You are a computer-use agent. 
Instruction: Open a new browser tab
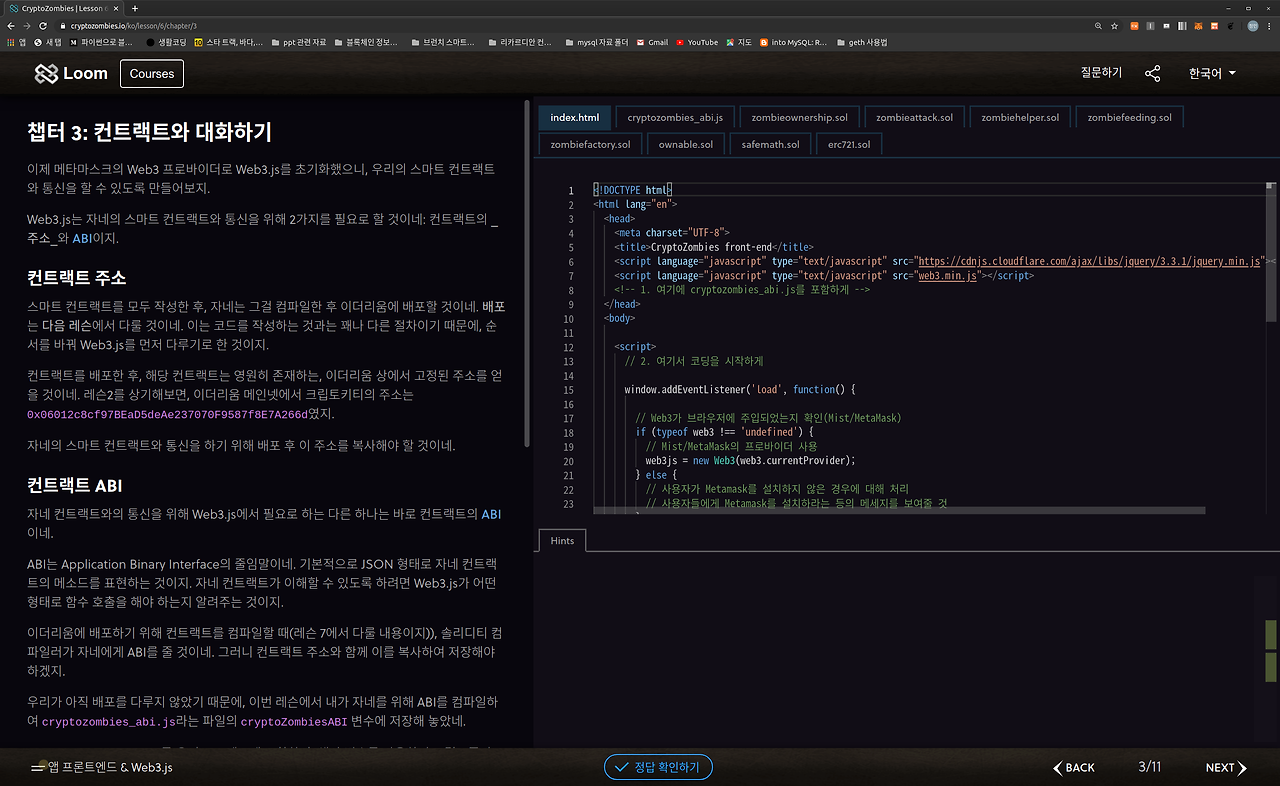coord(135,8)
